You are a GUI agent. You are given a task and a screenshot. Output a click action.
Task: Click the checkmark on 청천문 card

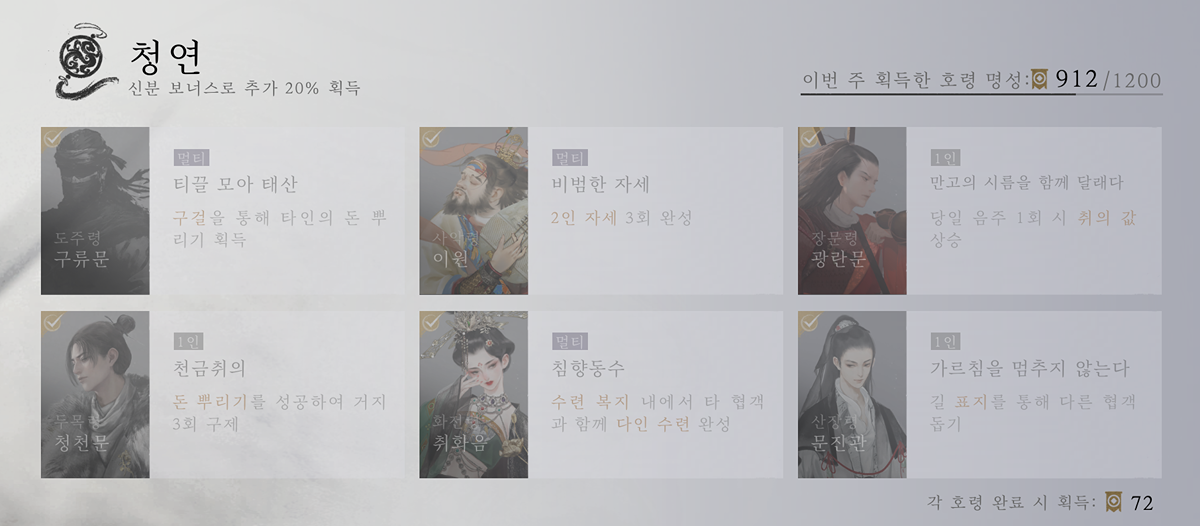[54, 323]
